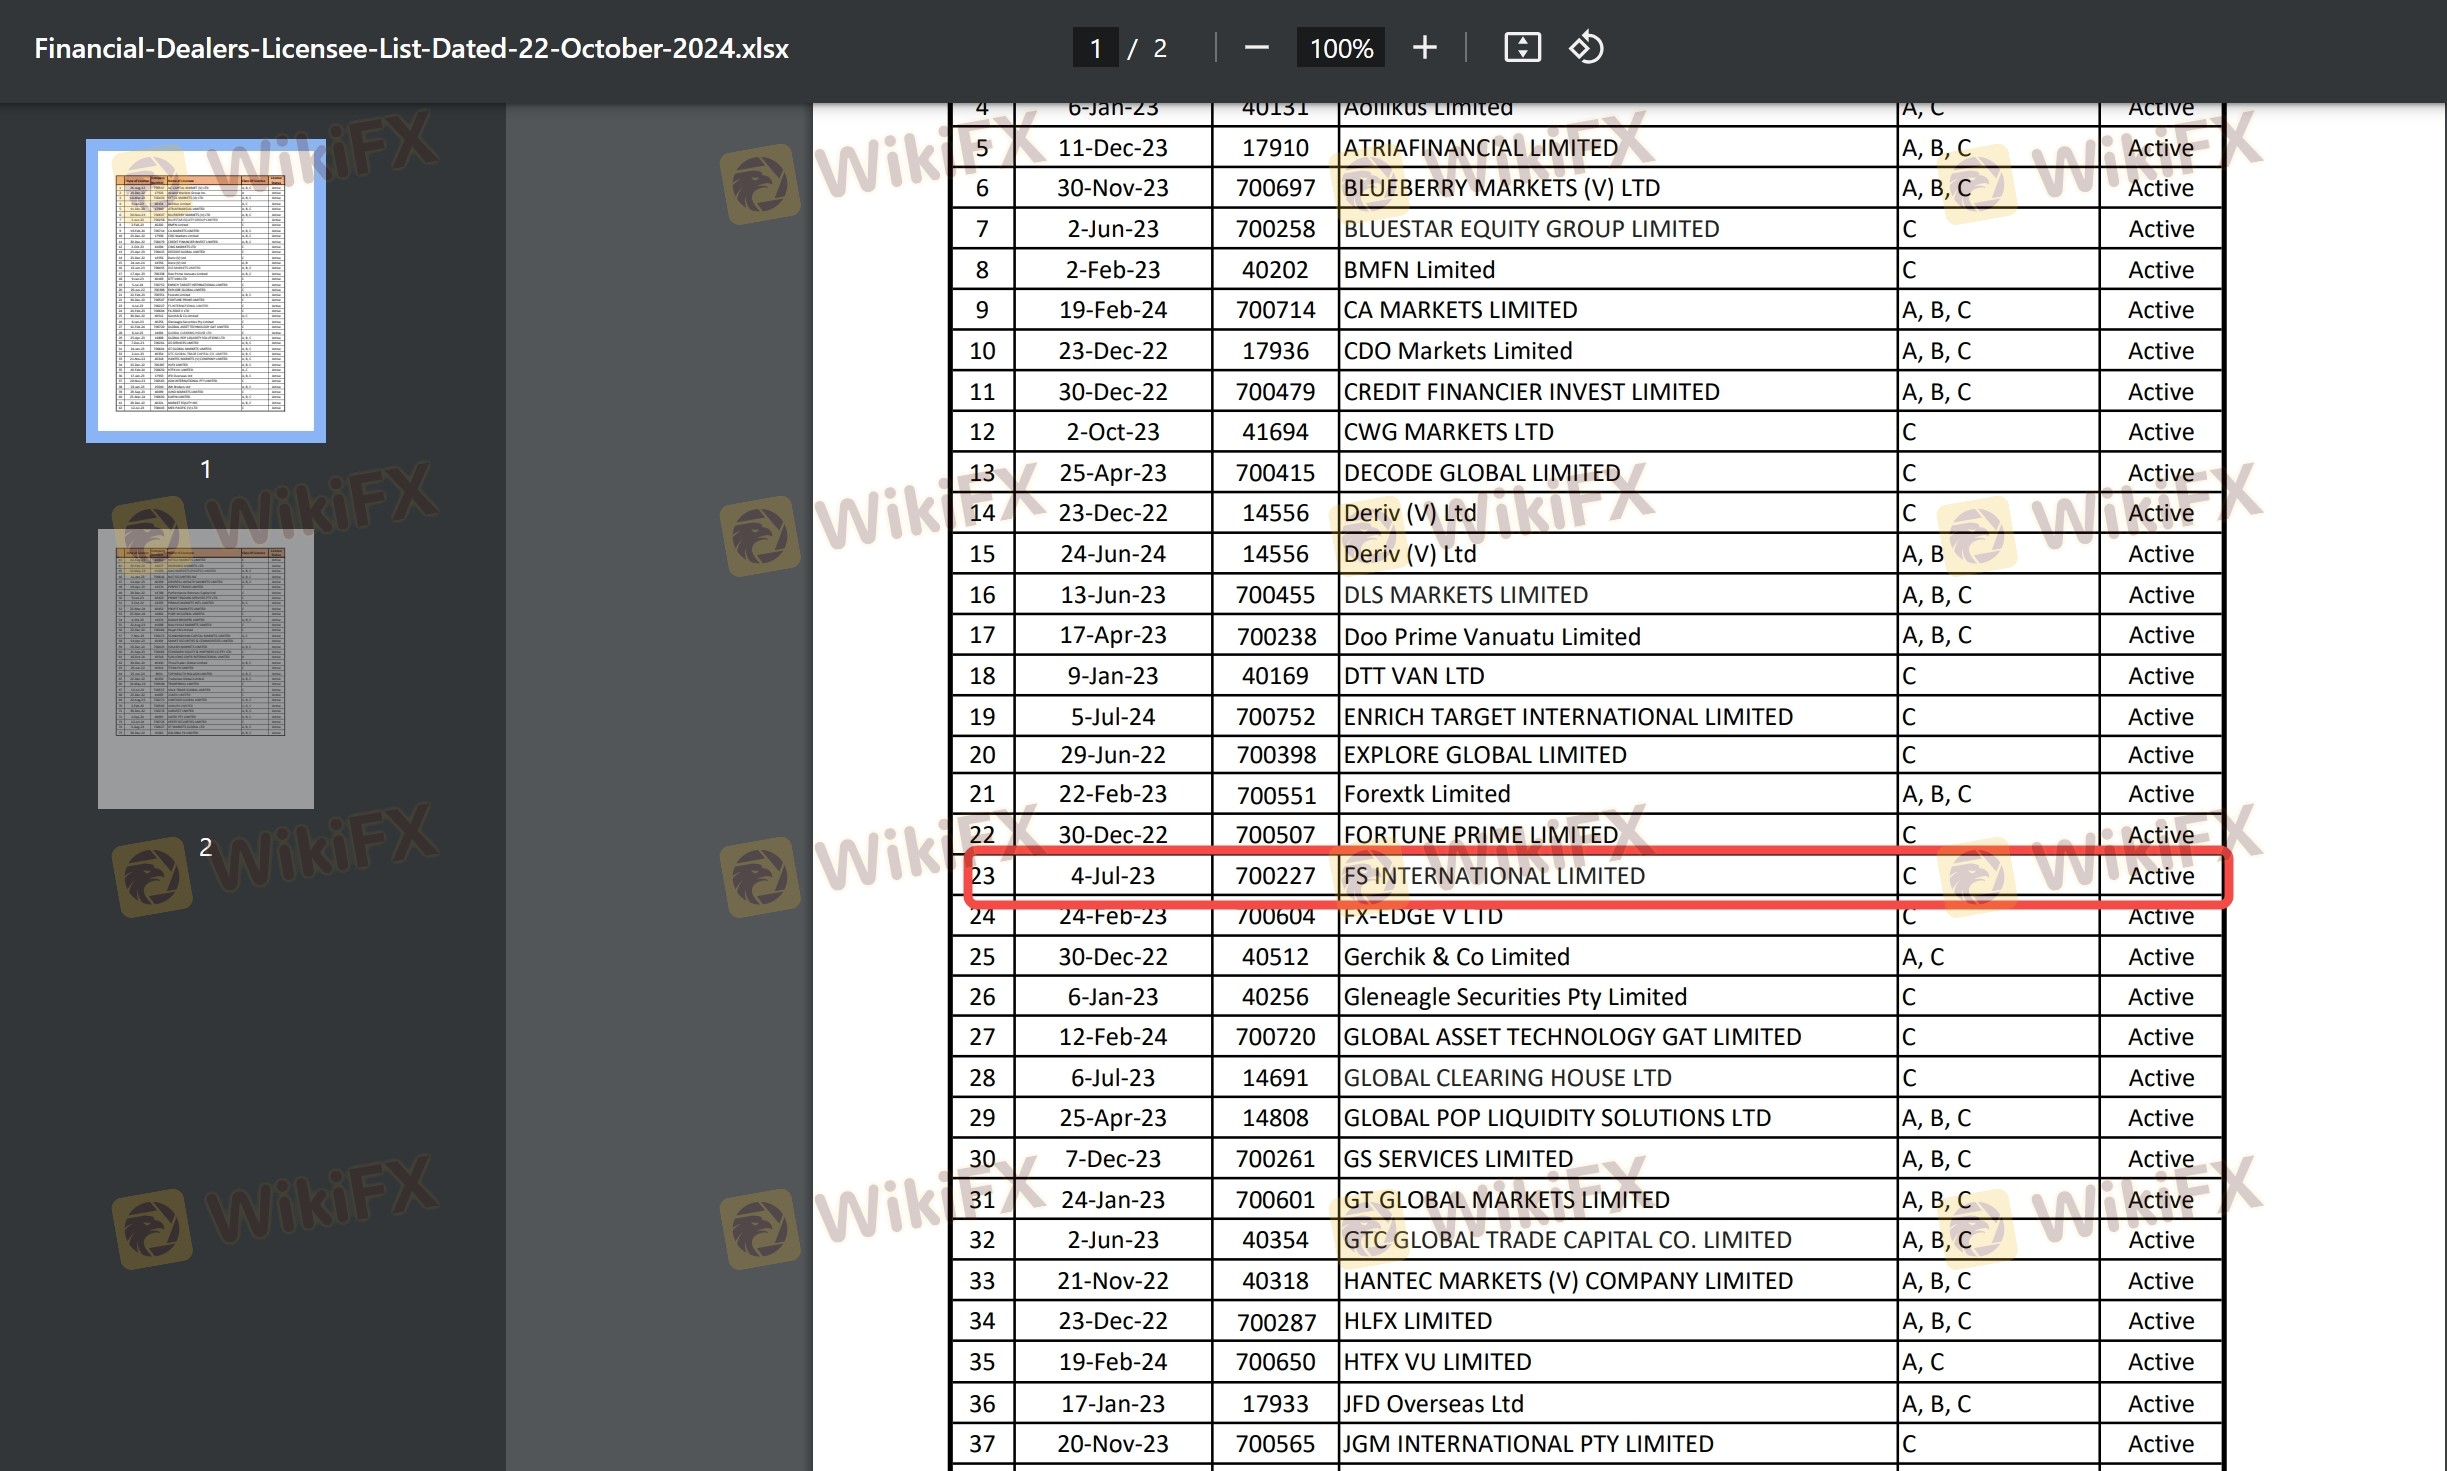
Task: Click Active status of row 23
Action: tap(2160, 876)
